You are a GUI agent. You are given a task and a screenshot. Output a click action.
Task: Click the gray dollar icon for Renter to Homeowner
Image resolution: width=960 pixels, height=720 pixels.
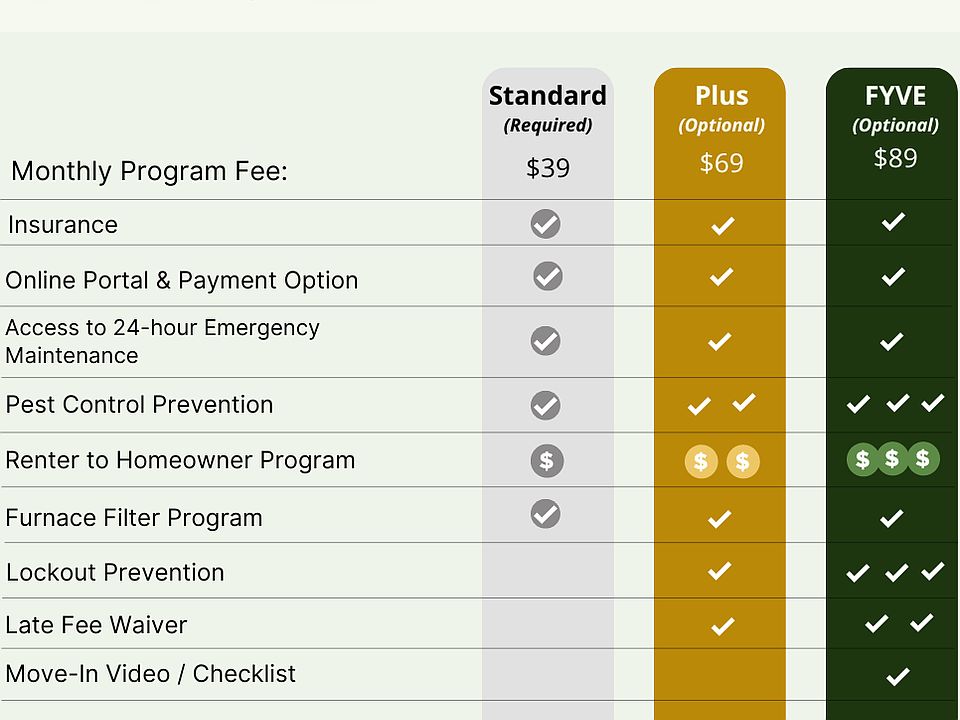point(547,461)
